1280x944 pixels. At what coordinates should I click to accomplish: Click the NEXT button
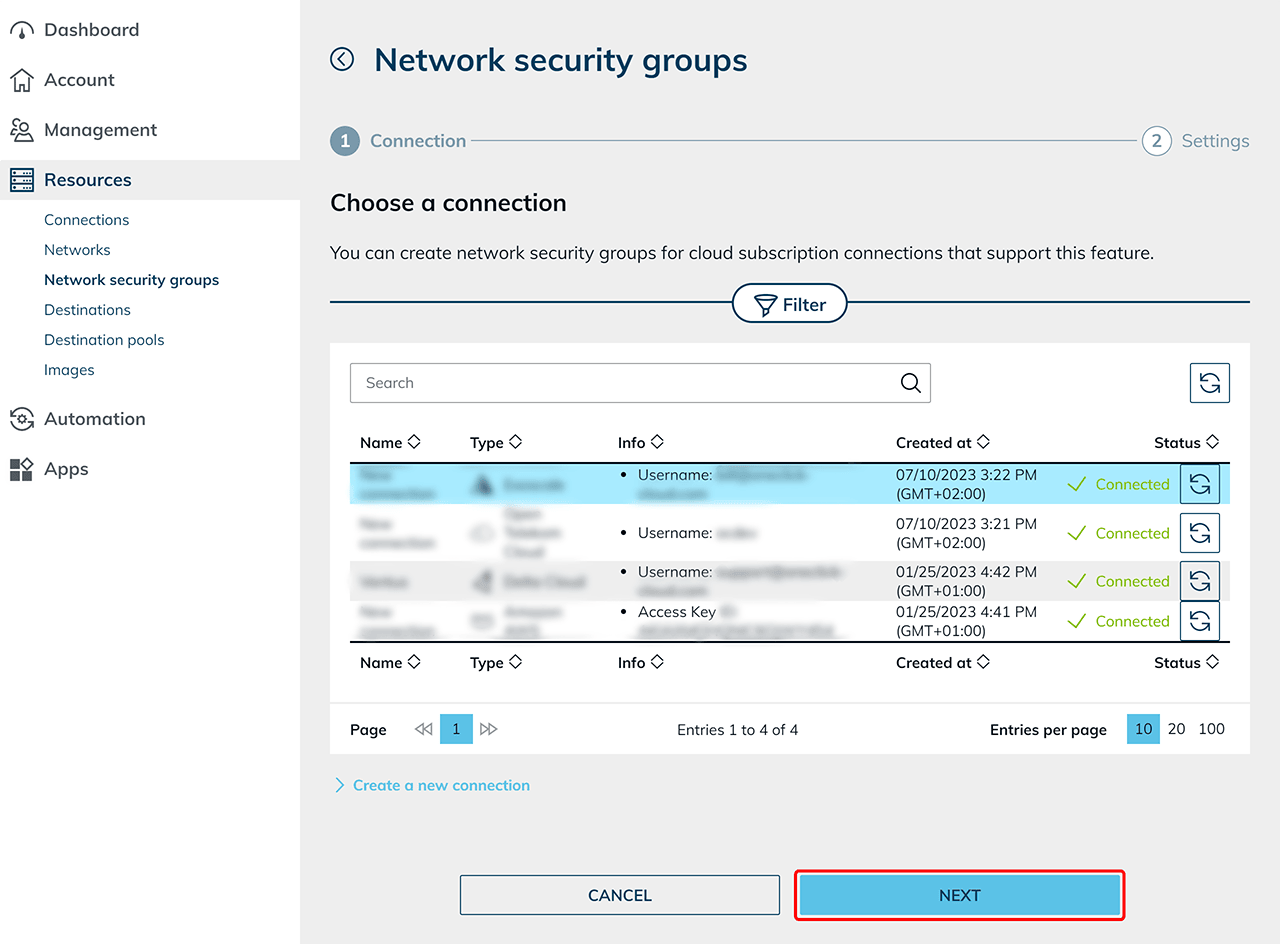pyautogui.click(x=959, y=895)
